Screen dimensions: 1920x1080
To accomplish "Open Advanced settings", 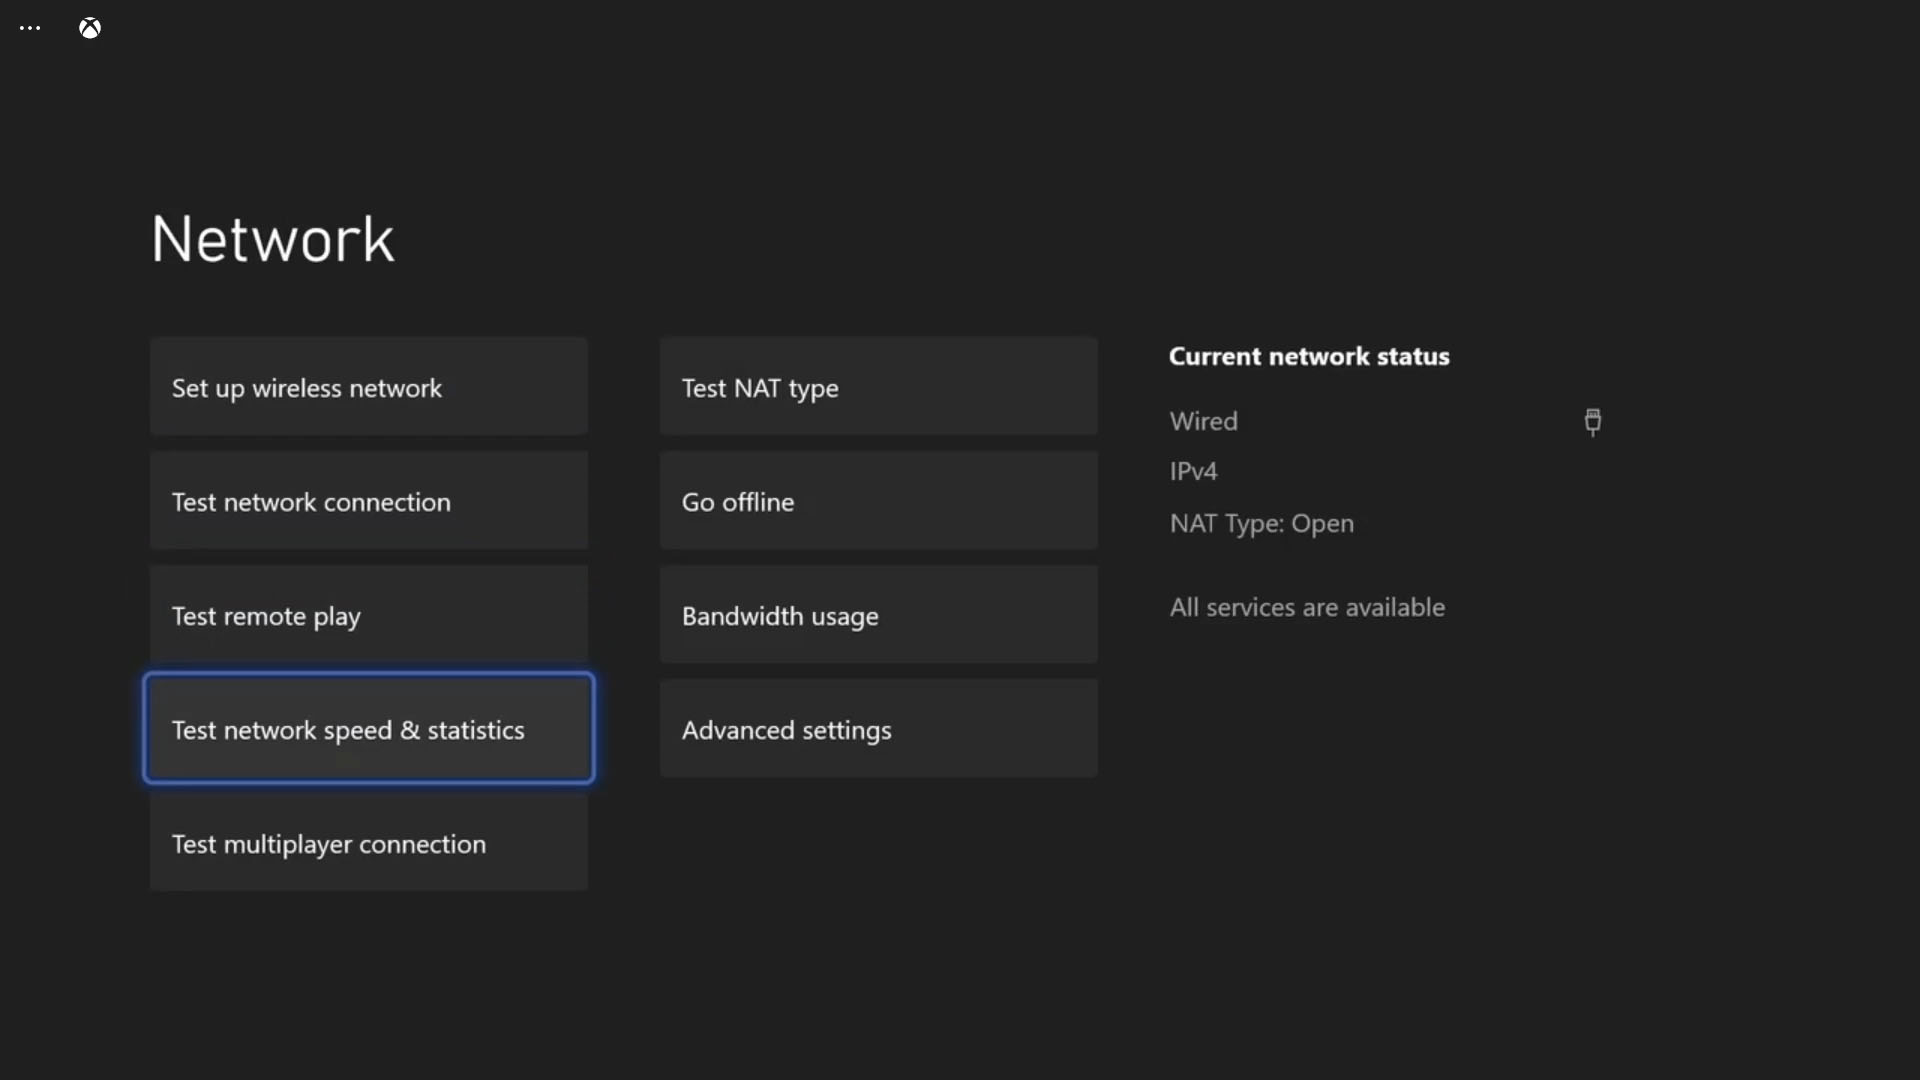I will coord(878,730).
